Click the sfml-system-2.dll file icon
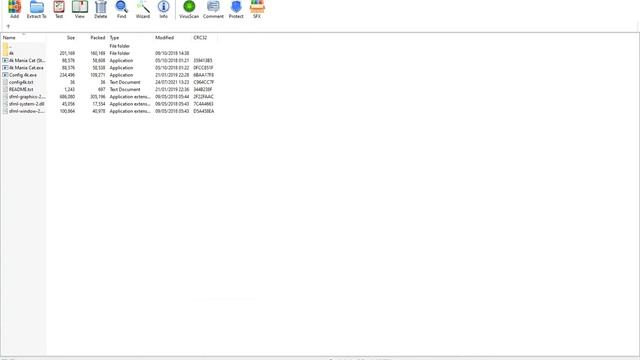This screenshot has height=360, width=640. click(x=5, y=104)
